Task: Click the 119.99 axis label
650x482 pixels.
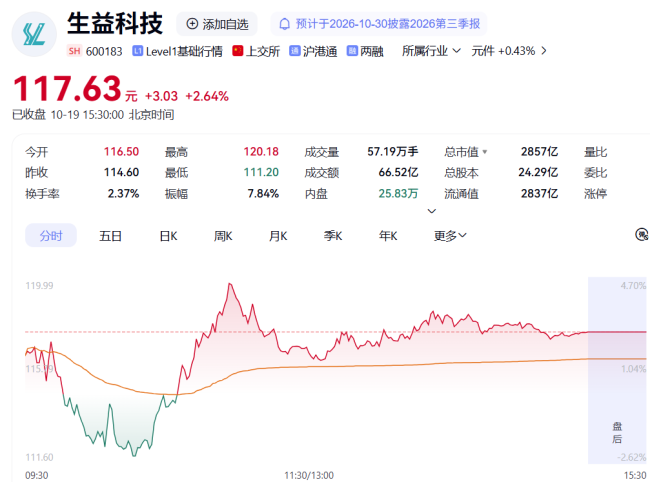Action: point(39,286)
